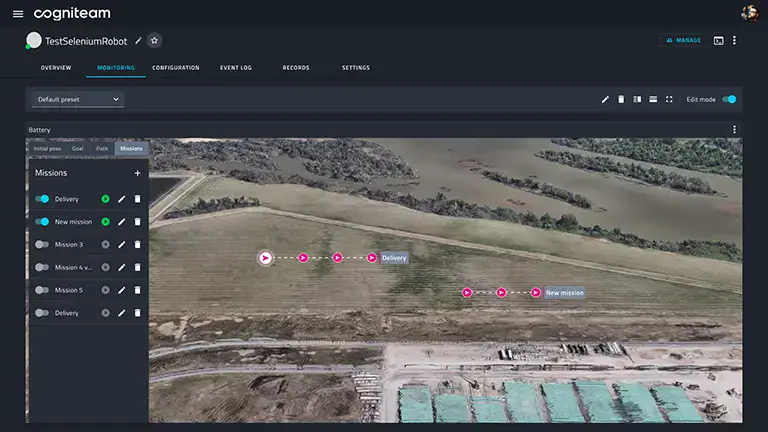Open the remote terminal icon
768x432 pixels.
pos(719,41)
